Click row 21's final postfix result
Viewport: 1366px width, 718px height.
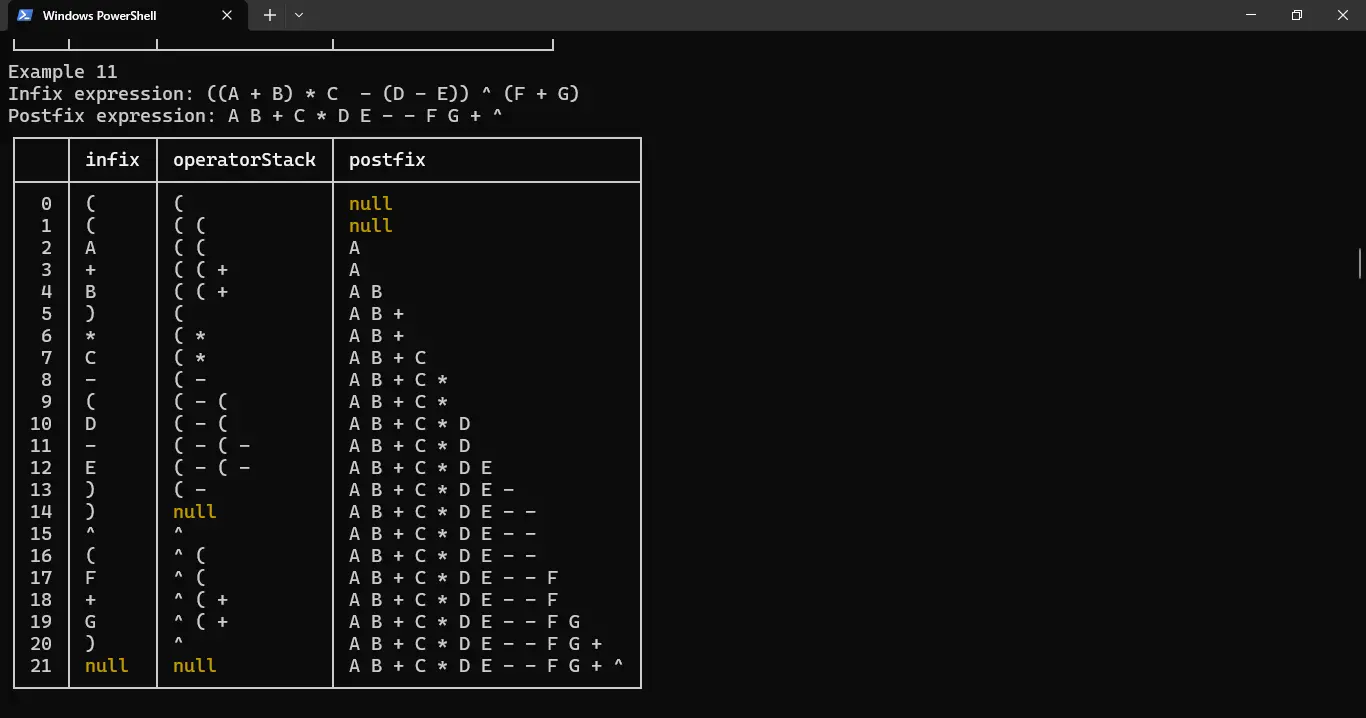coord(484,665)
